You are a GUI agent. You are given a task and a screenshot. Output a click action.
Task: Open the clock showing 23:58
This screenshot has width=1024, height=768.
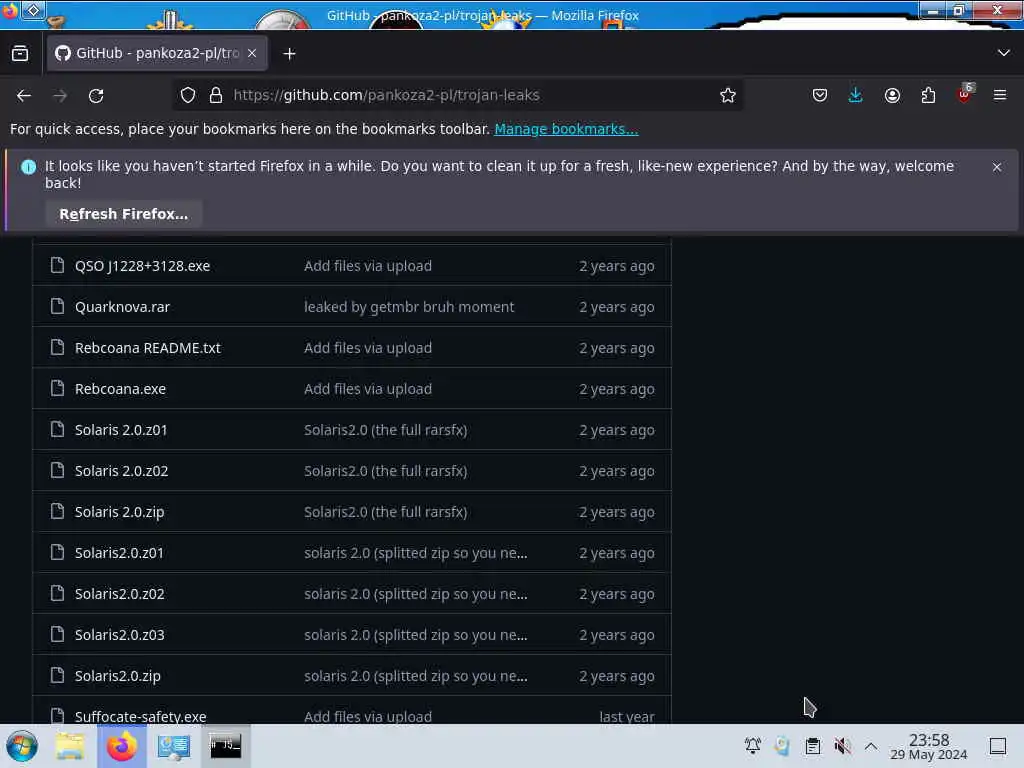pyautogui.click(x=929, y=746)
